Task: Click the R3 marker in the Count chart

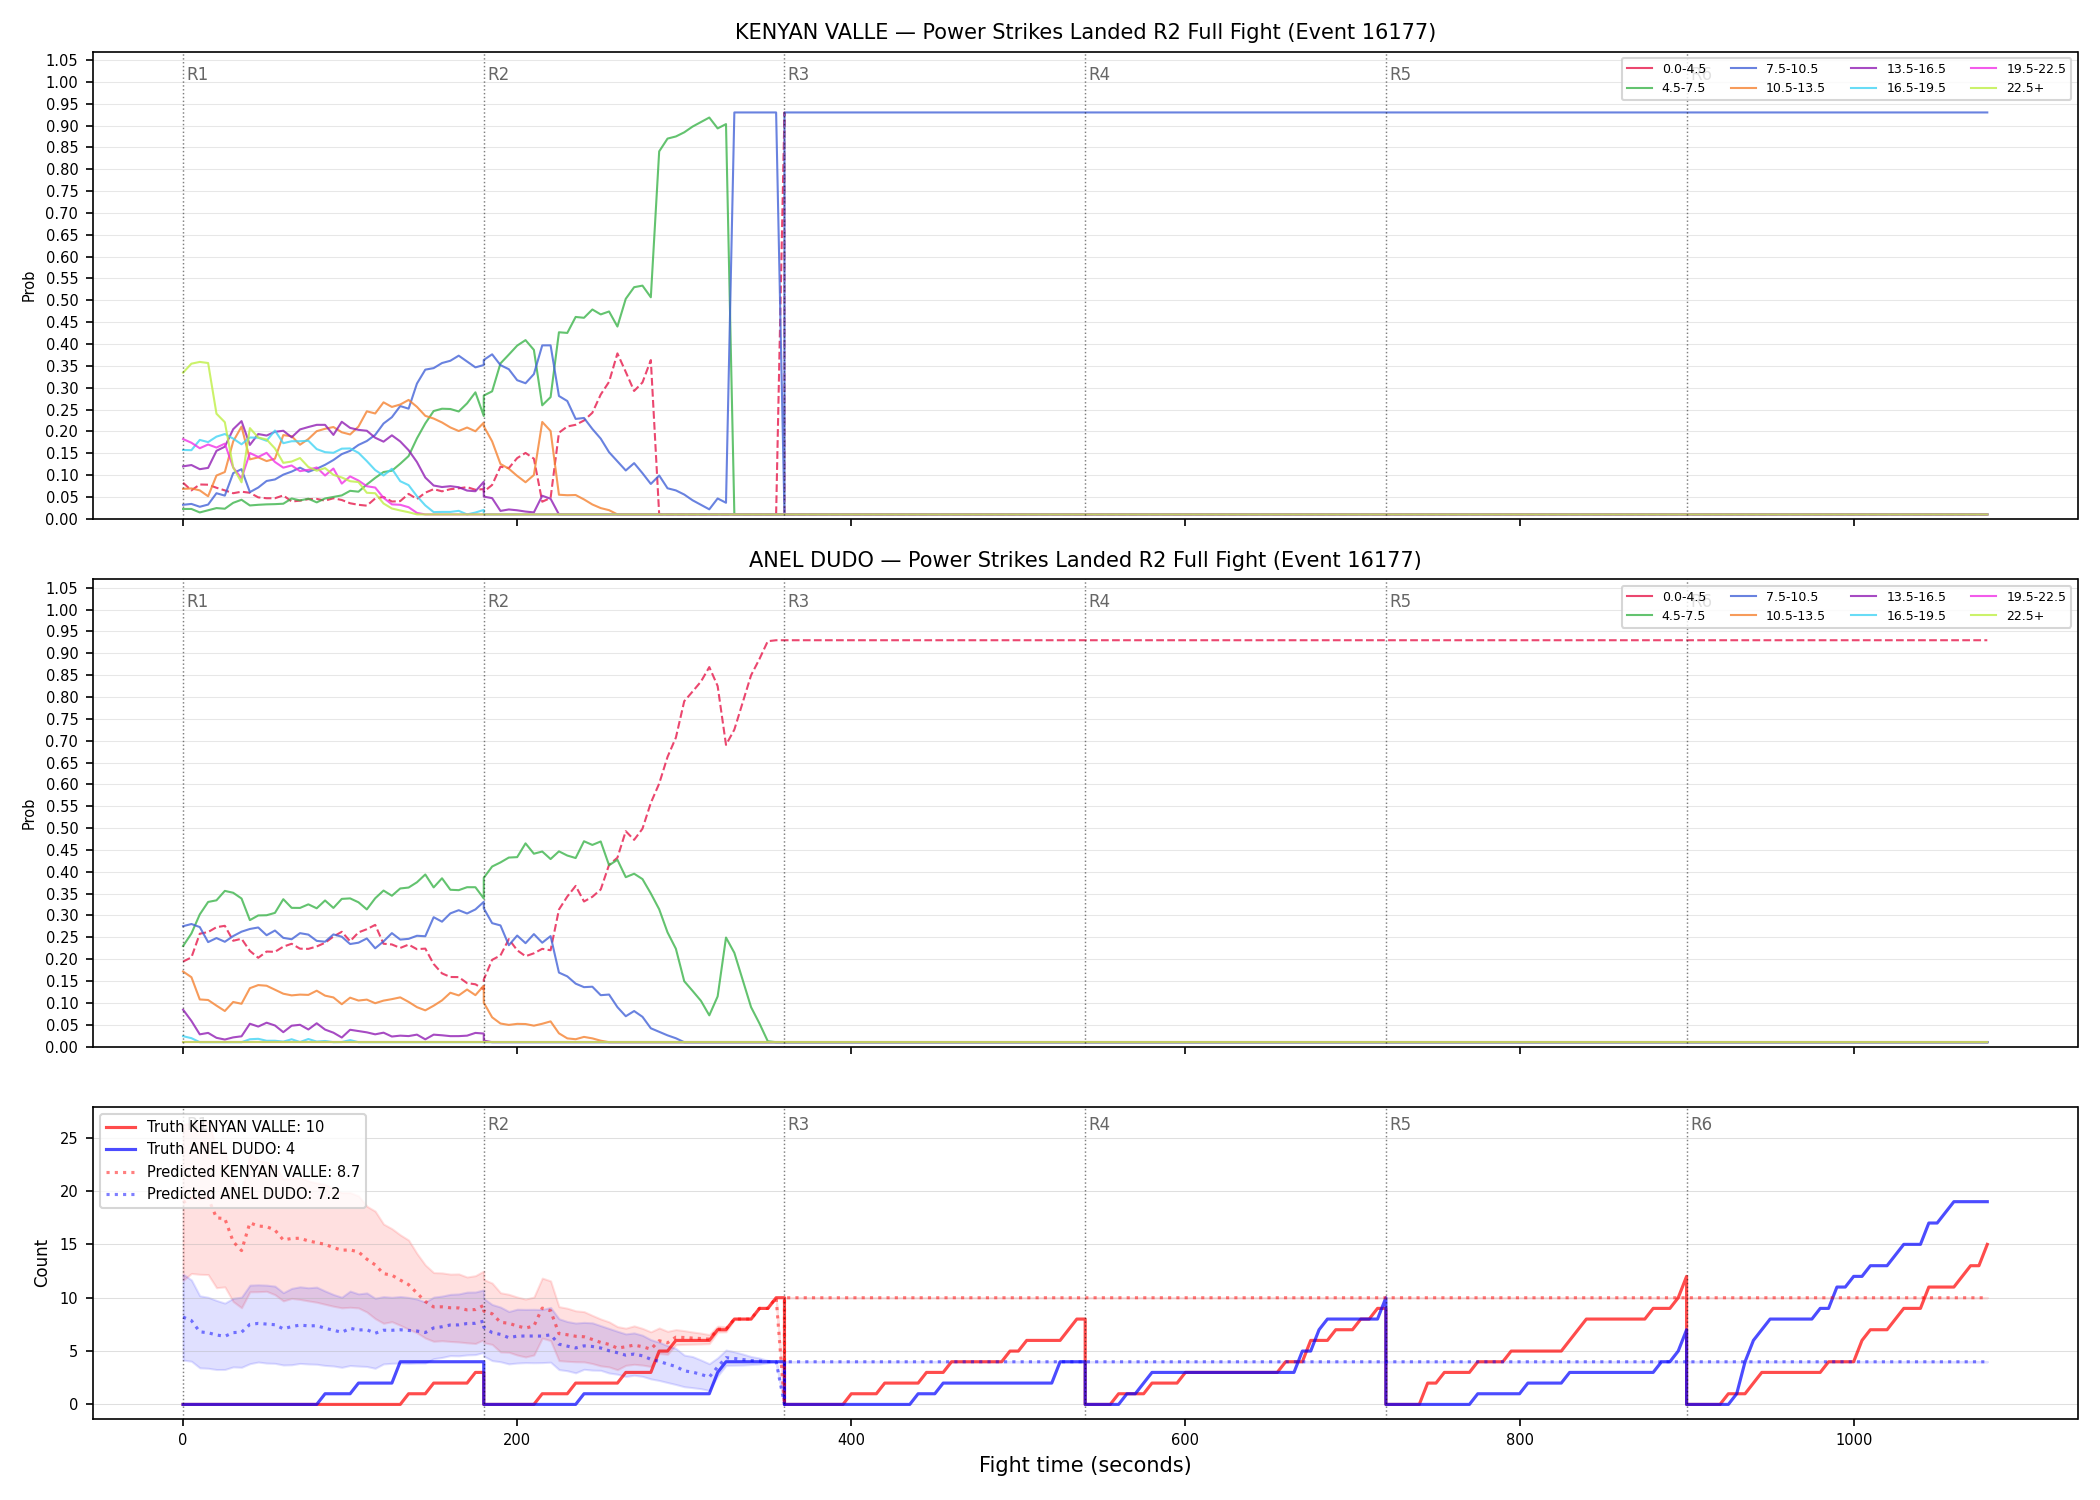Action: click(x=798, y=1124)
